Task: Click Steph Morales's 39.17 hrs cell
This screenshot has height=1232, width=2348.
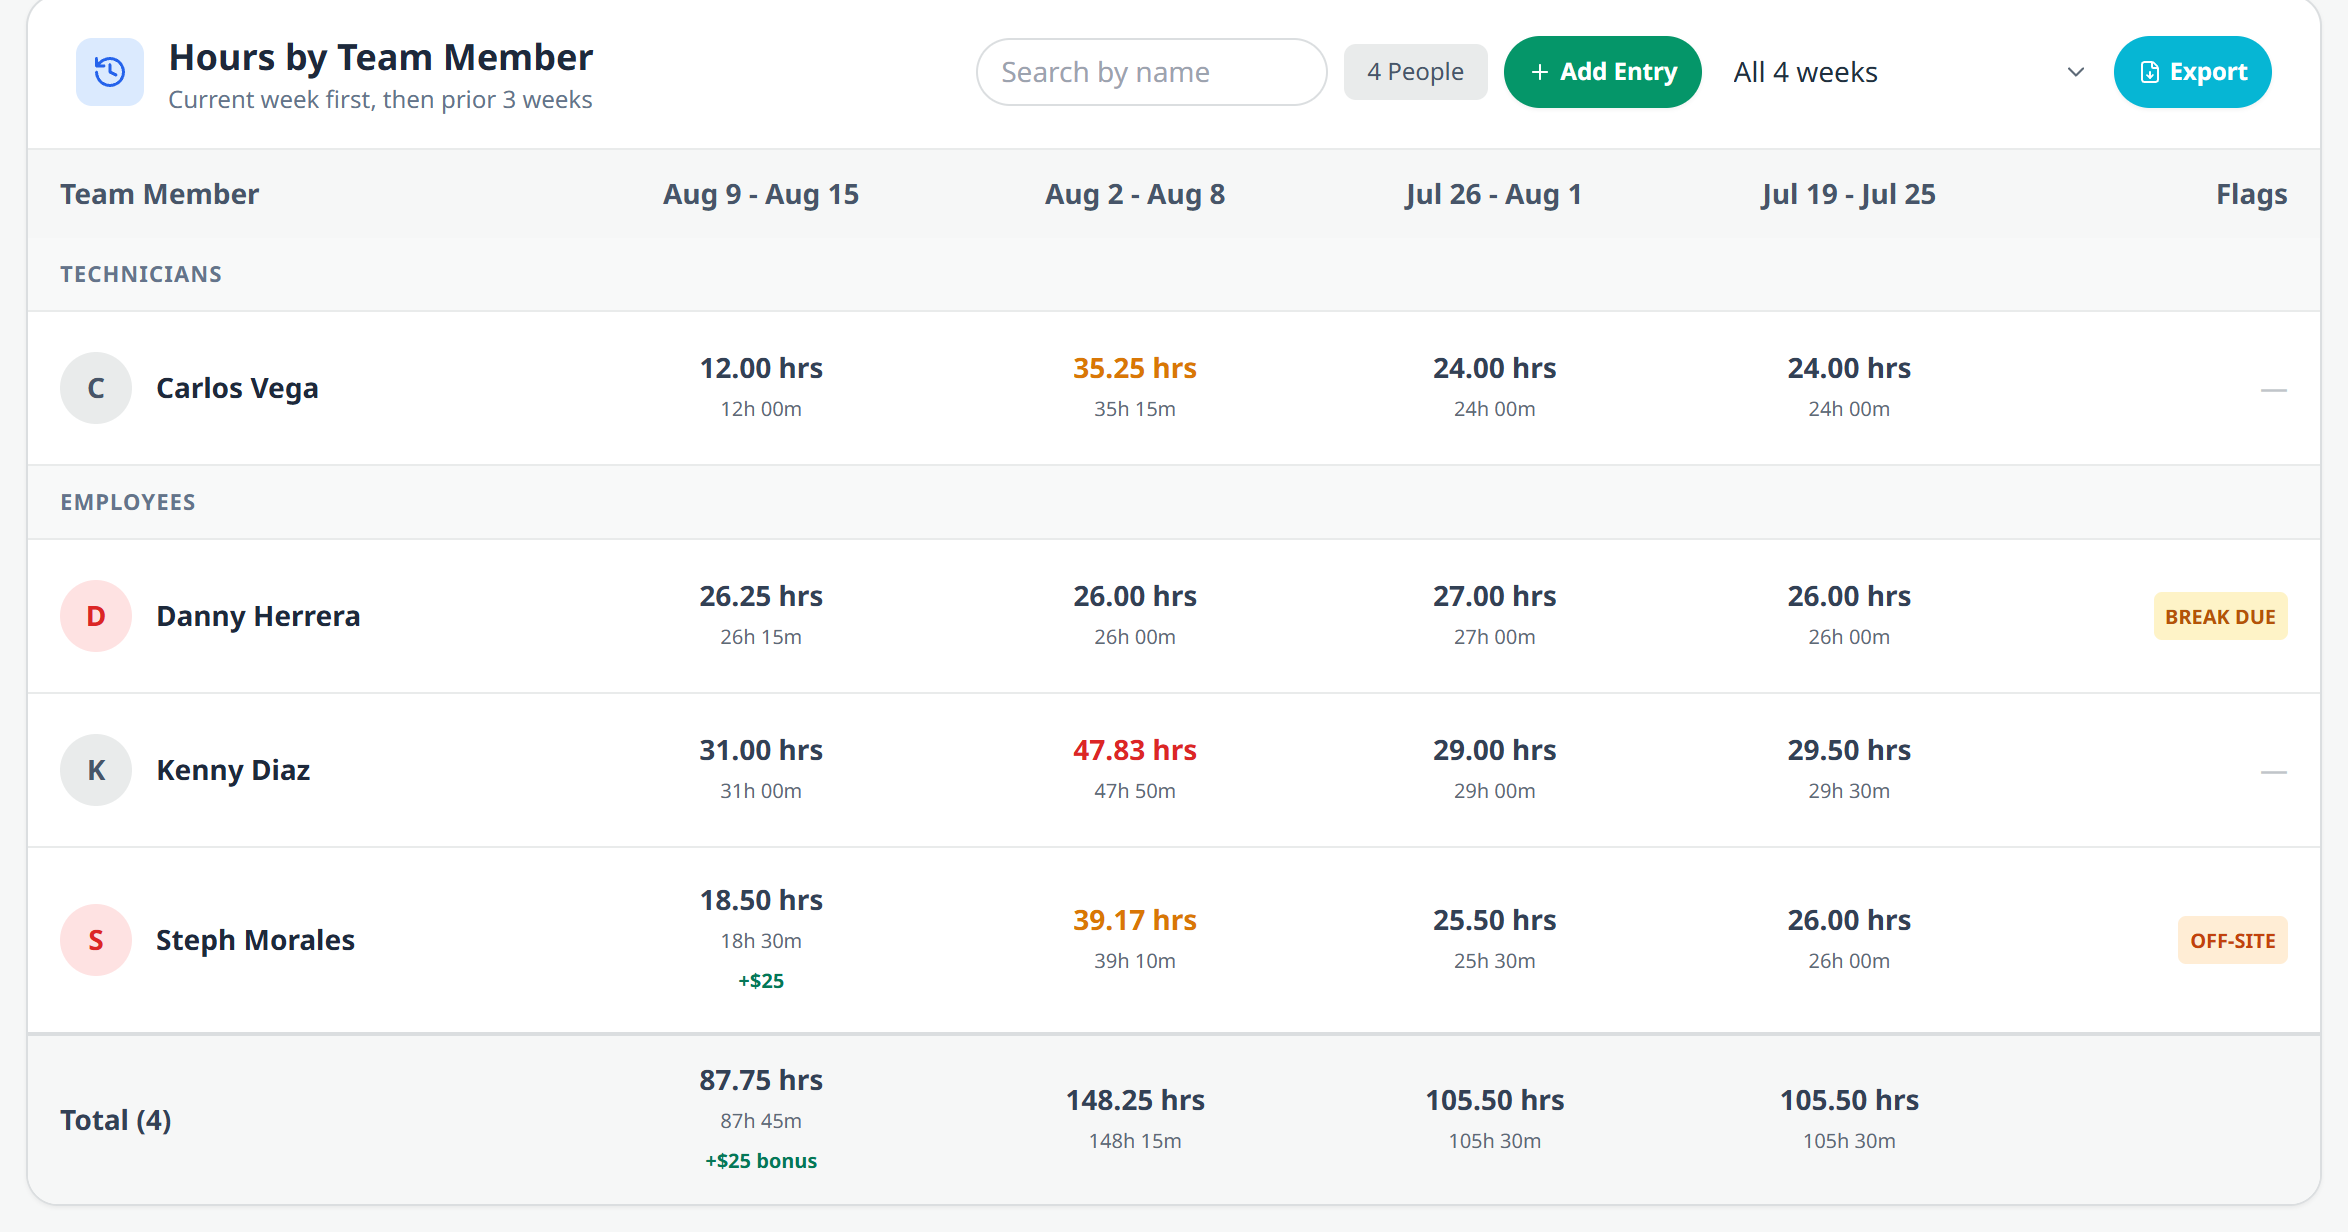Action: [x=1135, y=920]
